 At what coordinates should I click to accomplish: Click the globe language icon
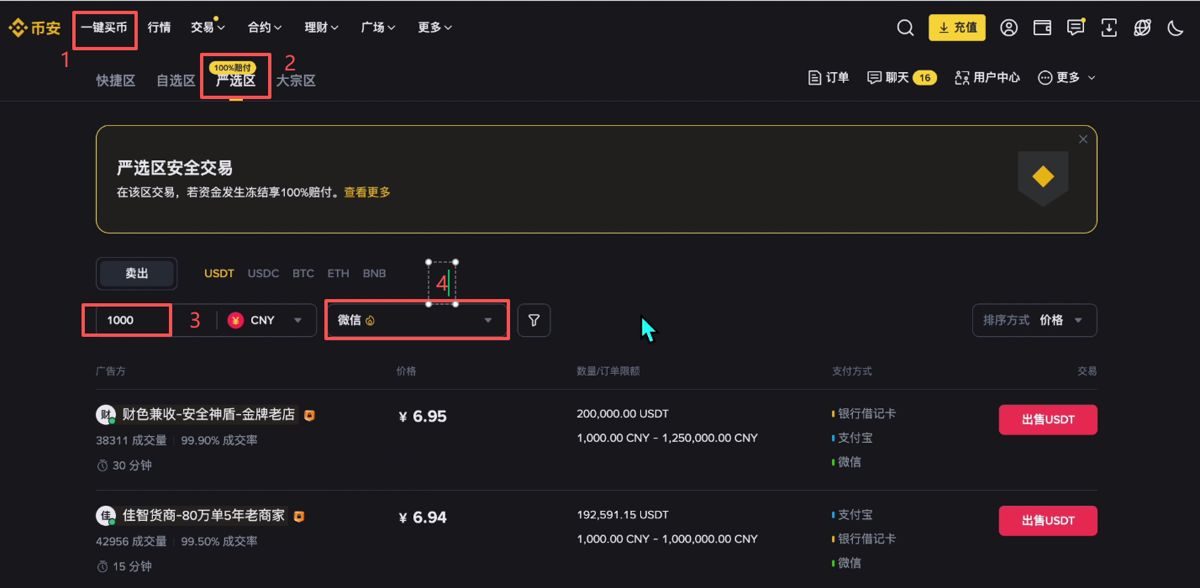(1141, 28)
